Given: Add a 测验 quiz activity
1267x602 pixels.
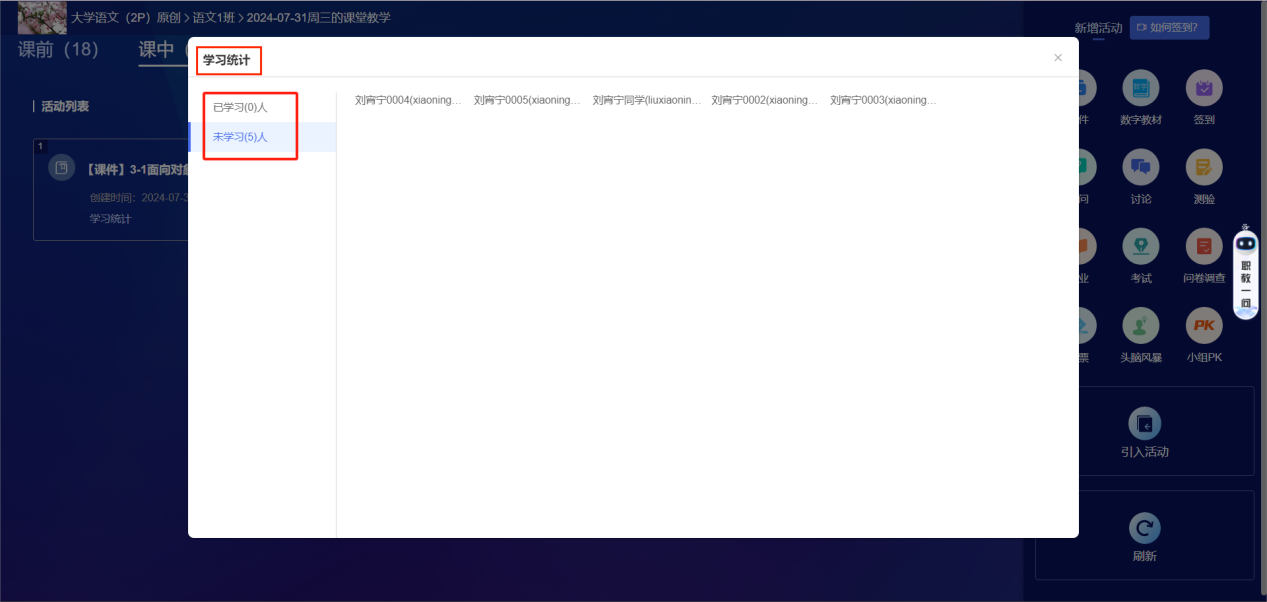Looking at the screenshot, I should coord(1203,168).
